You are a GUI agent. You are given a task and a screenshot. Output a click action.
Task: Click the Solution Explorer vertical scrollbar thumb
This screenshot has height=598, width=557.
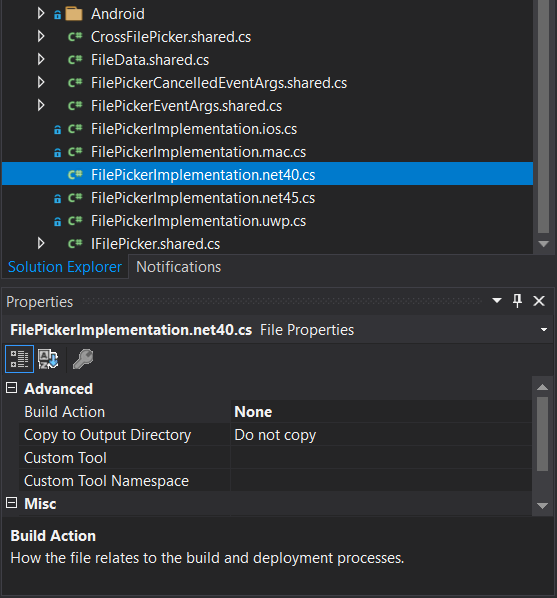[543, 116]
